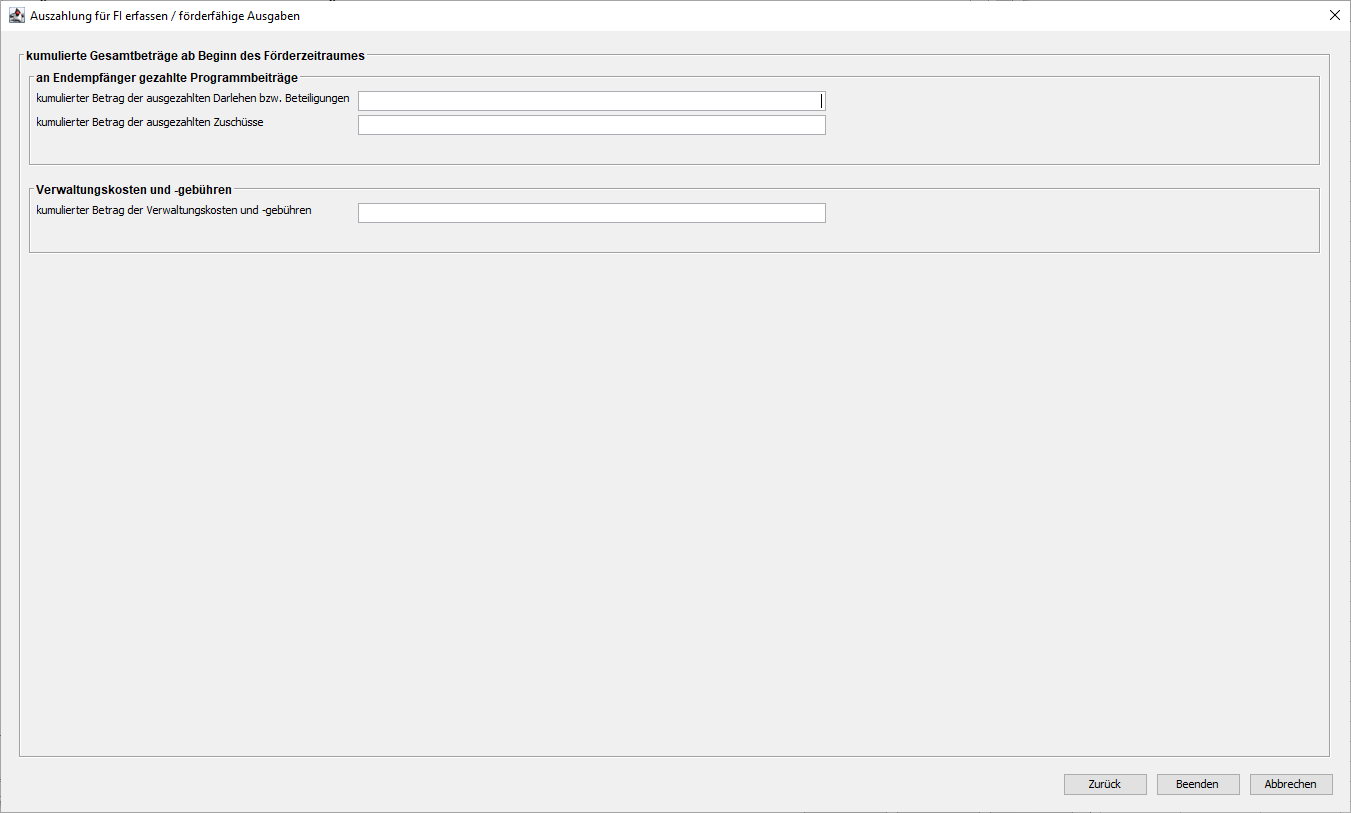This screenshot has height=813, width=1351.
Task: Click the application icon in the title bar
Action: click(16, 16)
